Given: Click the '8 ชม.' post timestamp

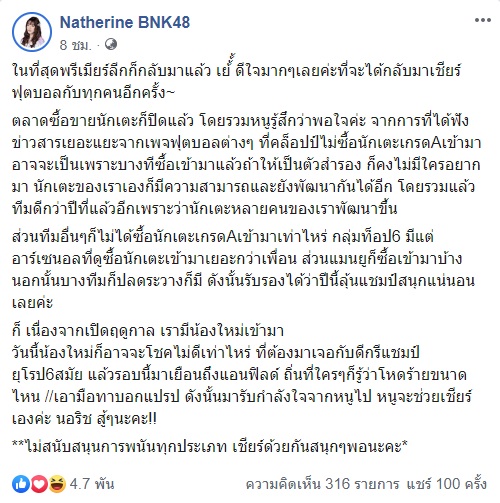Looking at the screenshot, I should (75, 45).
